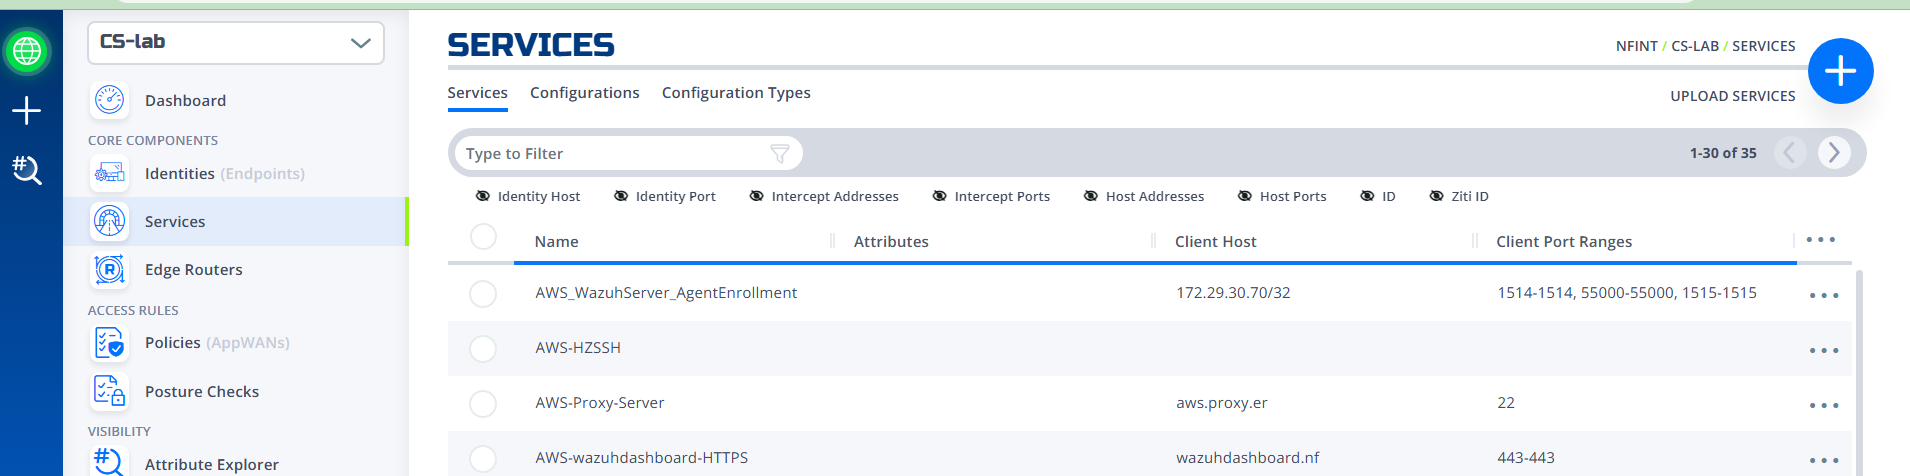1910x476 pixels.
Task: Click the green globe network icon
Action: (x=27, y=50)
